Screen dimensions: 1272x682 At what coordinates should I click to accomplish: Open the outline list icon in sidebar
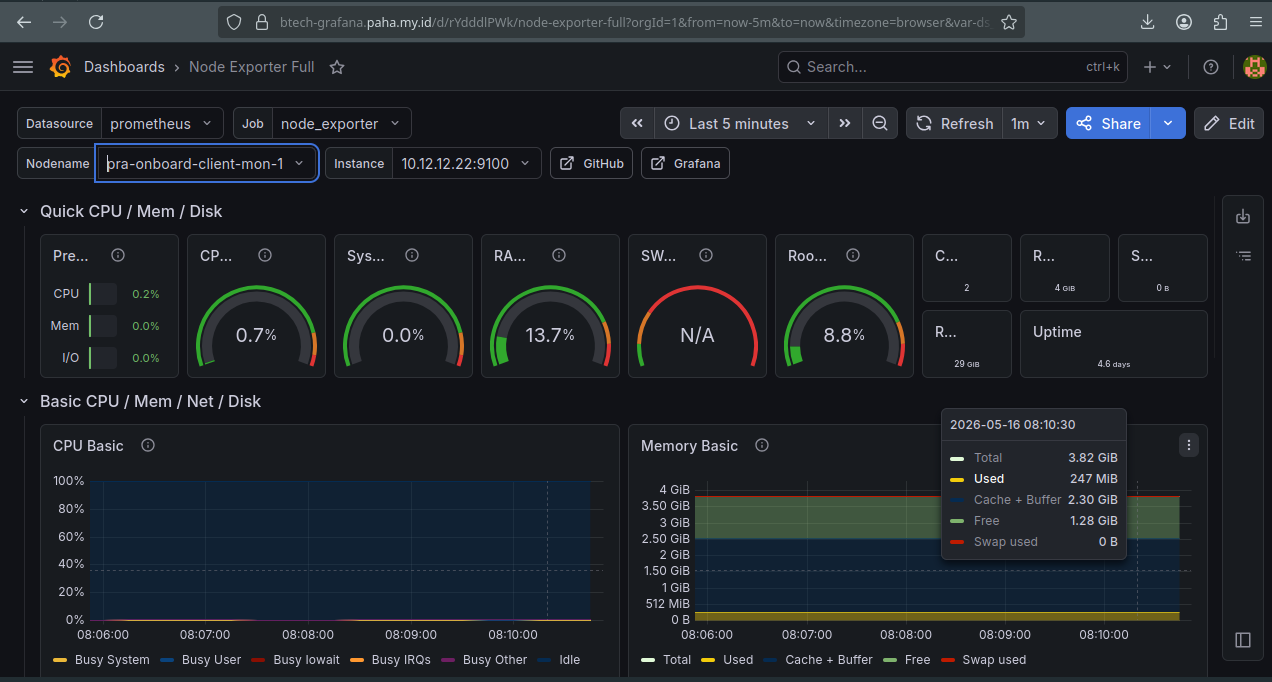(1243, 256)
